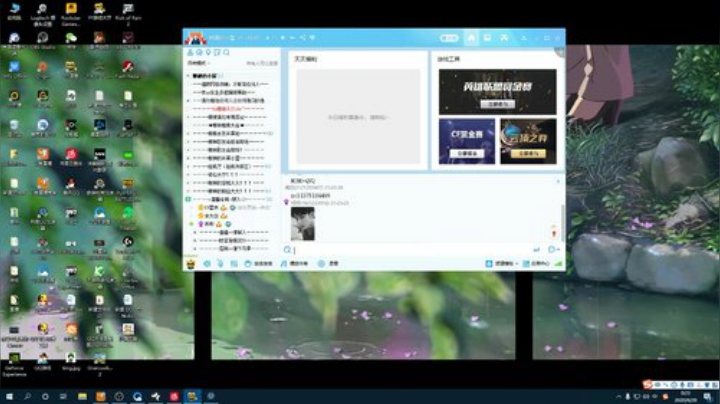Click the grid icon in bottom toolbar
The height and width of the screenshot is (404, 720).
coord(234,264)
